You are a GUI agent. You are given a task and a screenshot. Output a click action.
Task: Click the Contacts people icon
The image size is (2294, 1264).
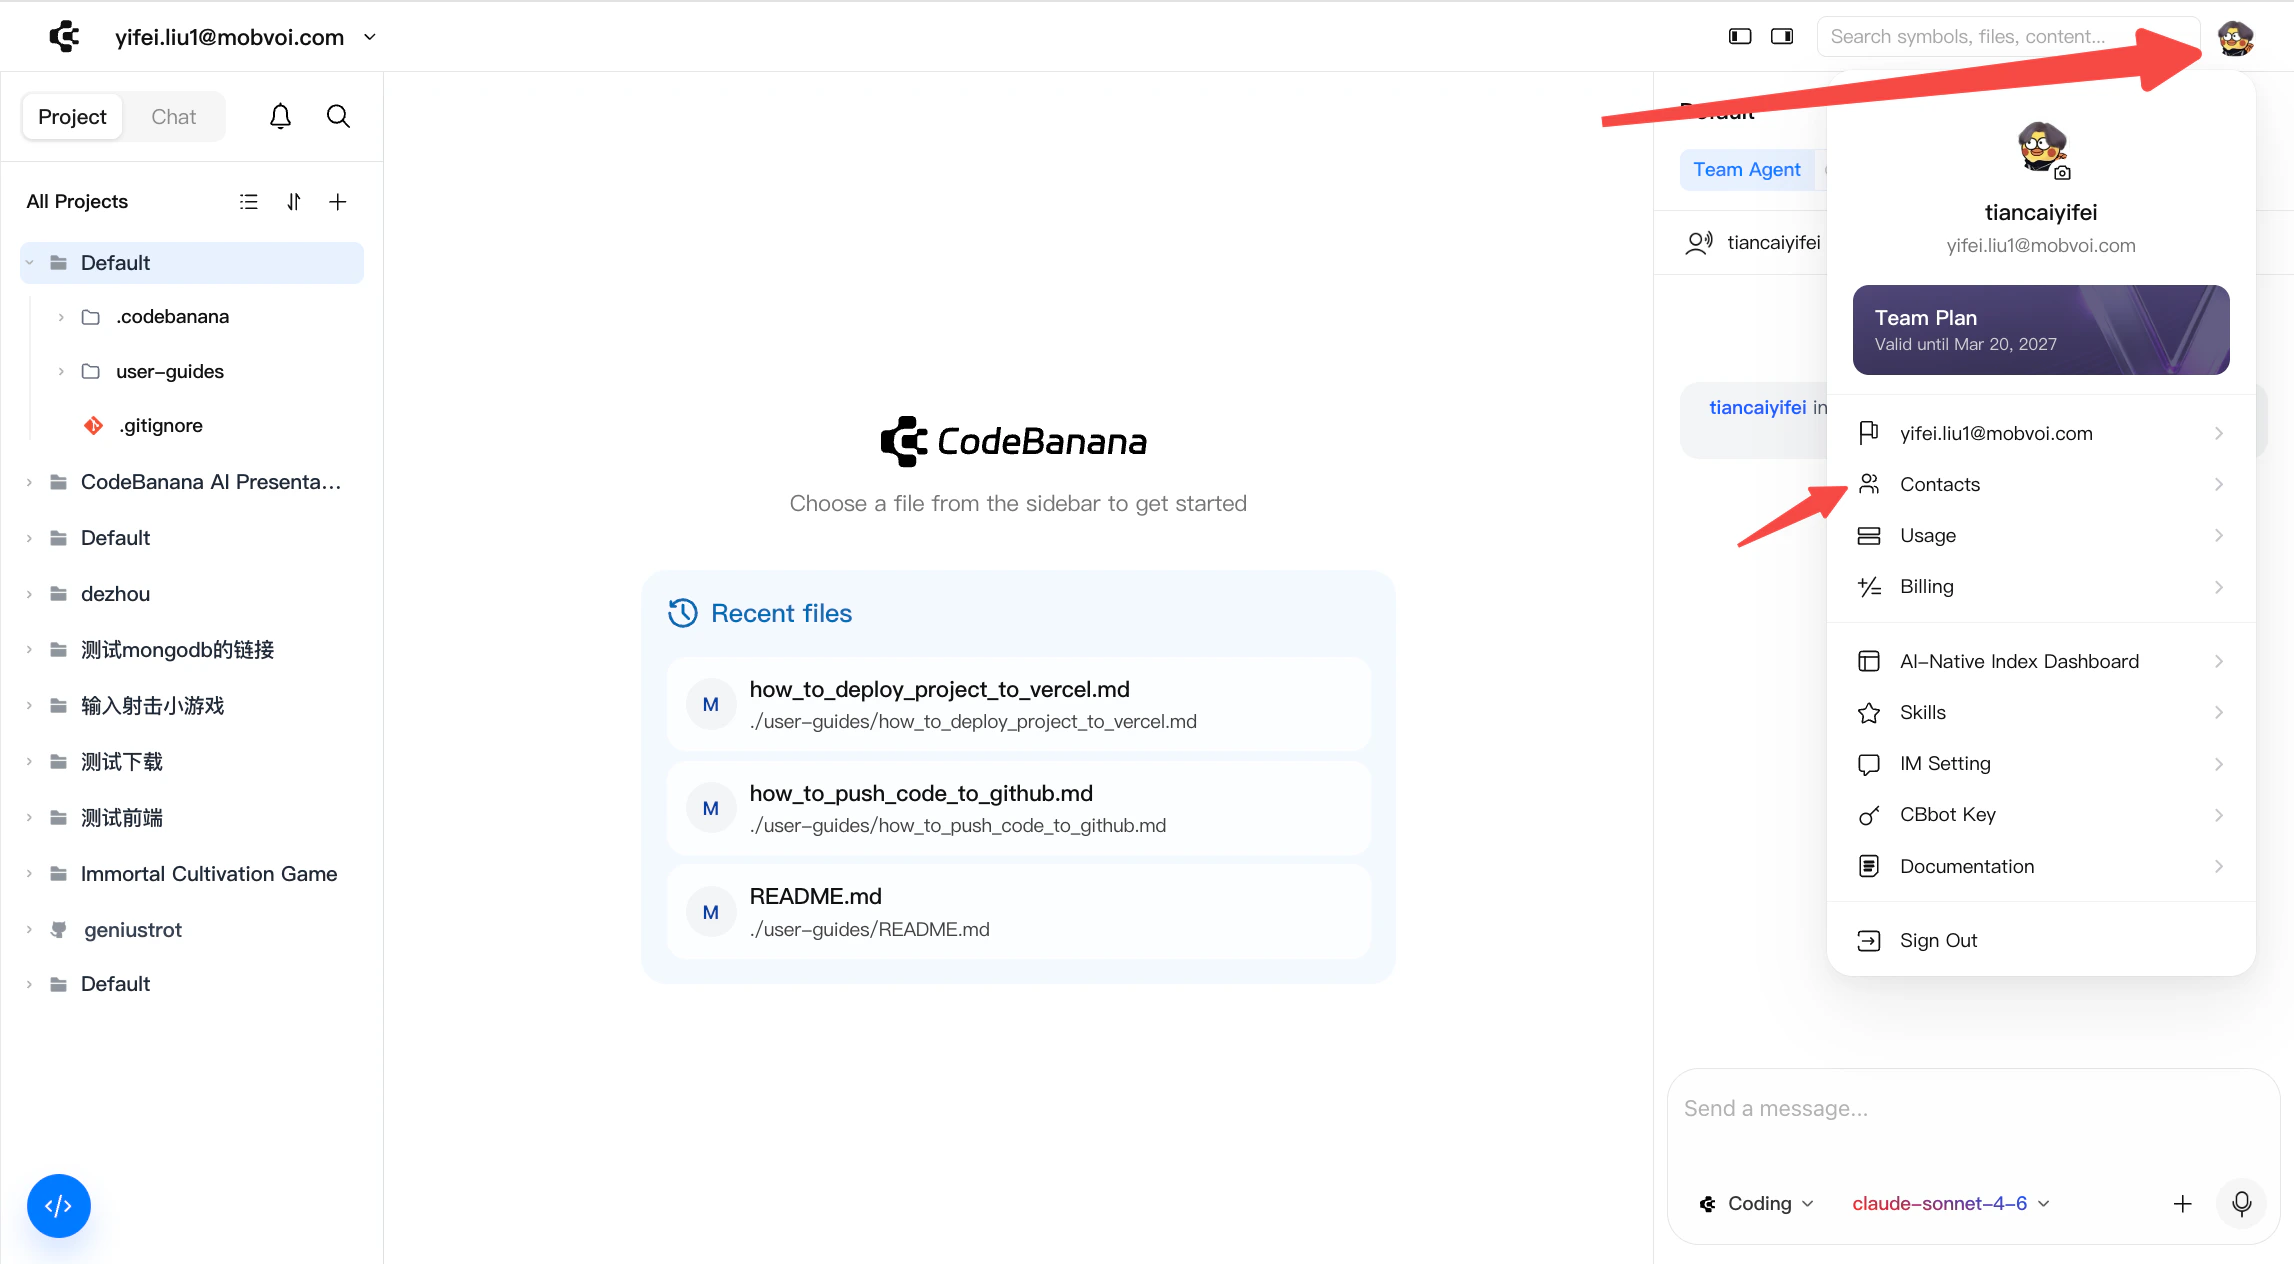coord(1868,484)
